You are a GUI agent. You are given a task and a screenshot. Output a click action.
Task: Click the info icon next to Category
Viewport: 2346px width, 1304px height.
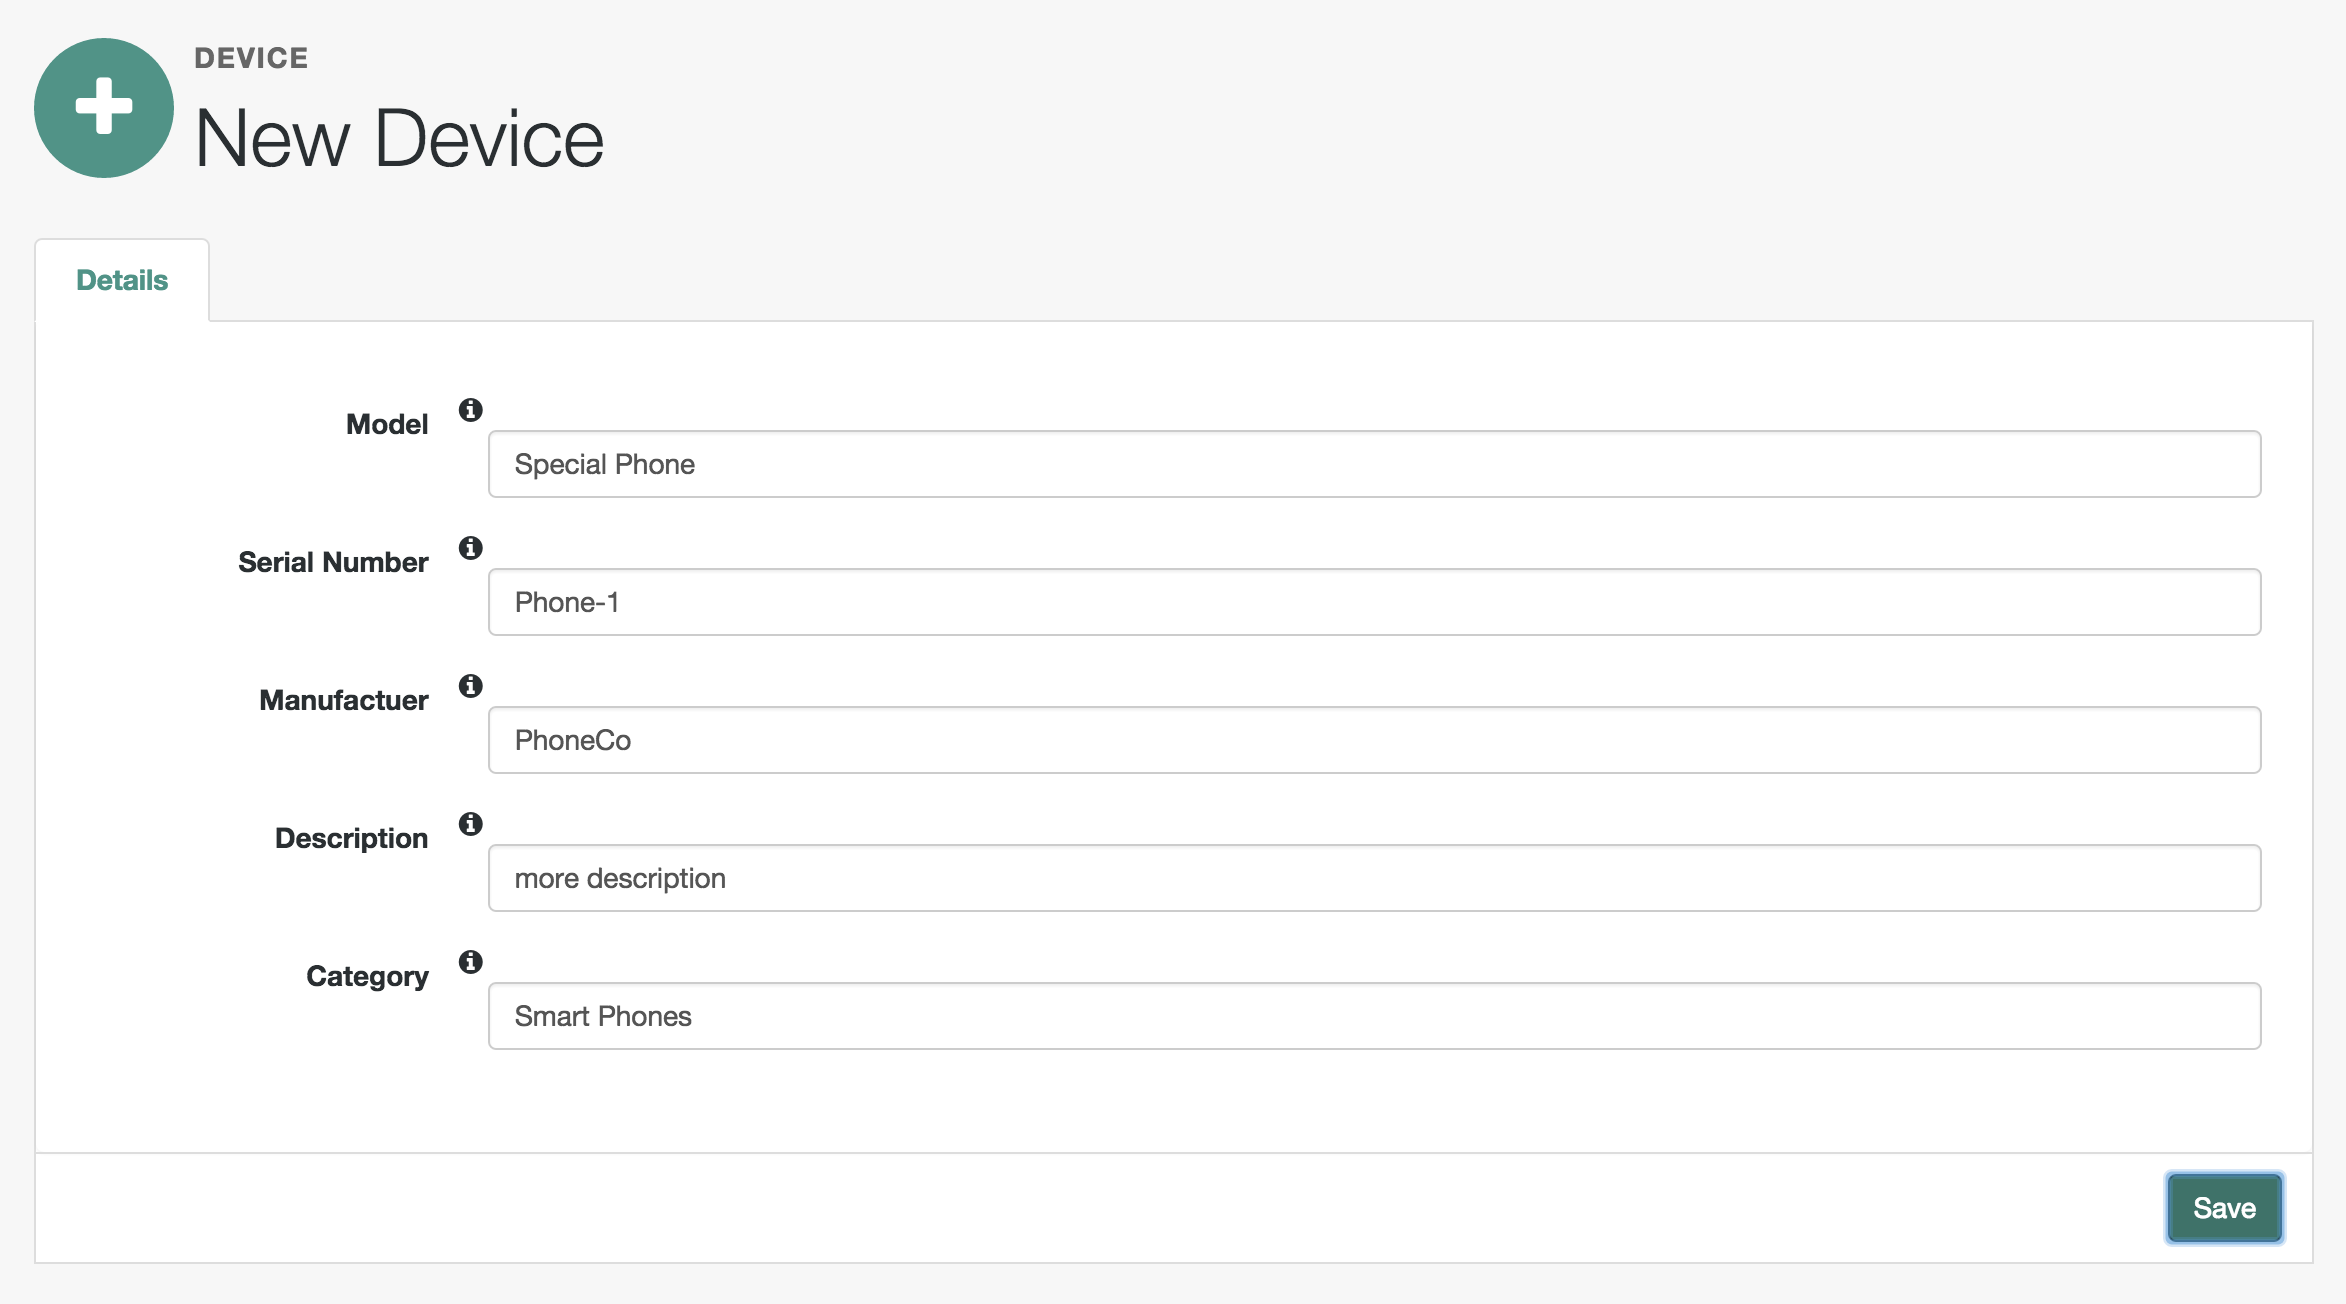(x=470, y=962)
